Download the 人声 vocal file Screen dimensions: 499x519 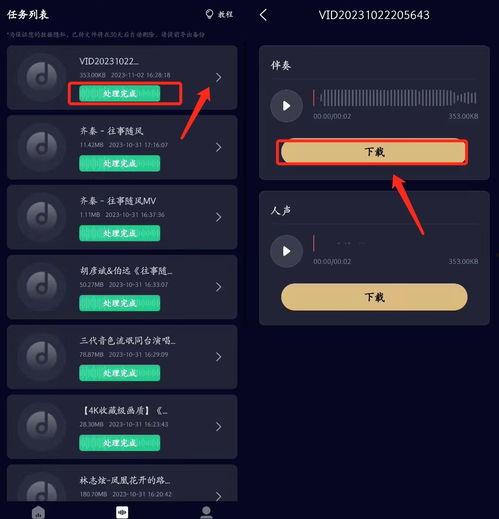[x=374, y=297]
